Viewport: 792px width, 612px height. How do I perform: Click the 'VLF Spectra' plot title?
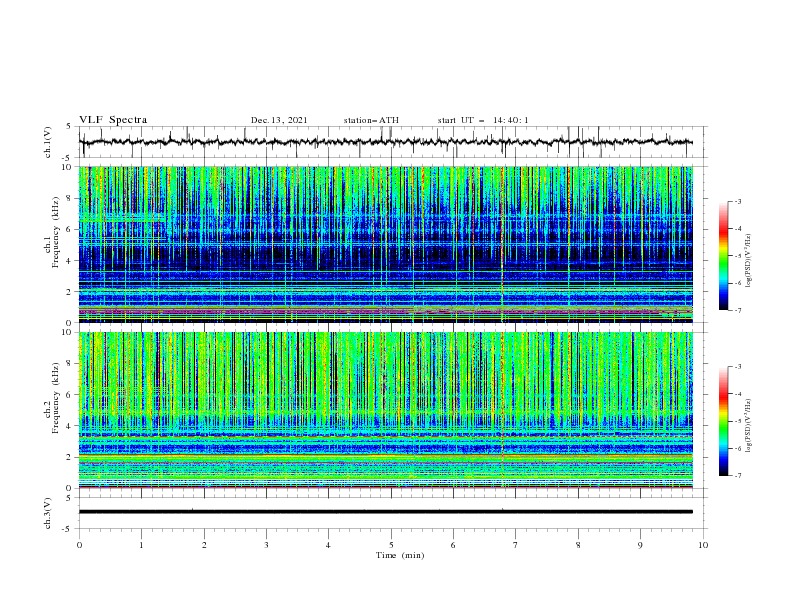pos(113,120)
